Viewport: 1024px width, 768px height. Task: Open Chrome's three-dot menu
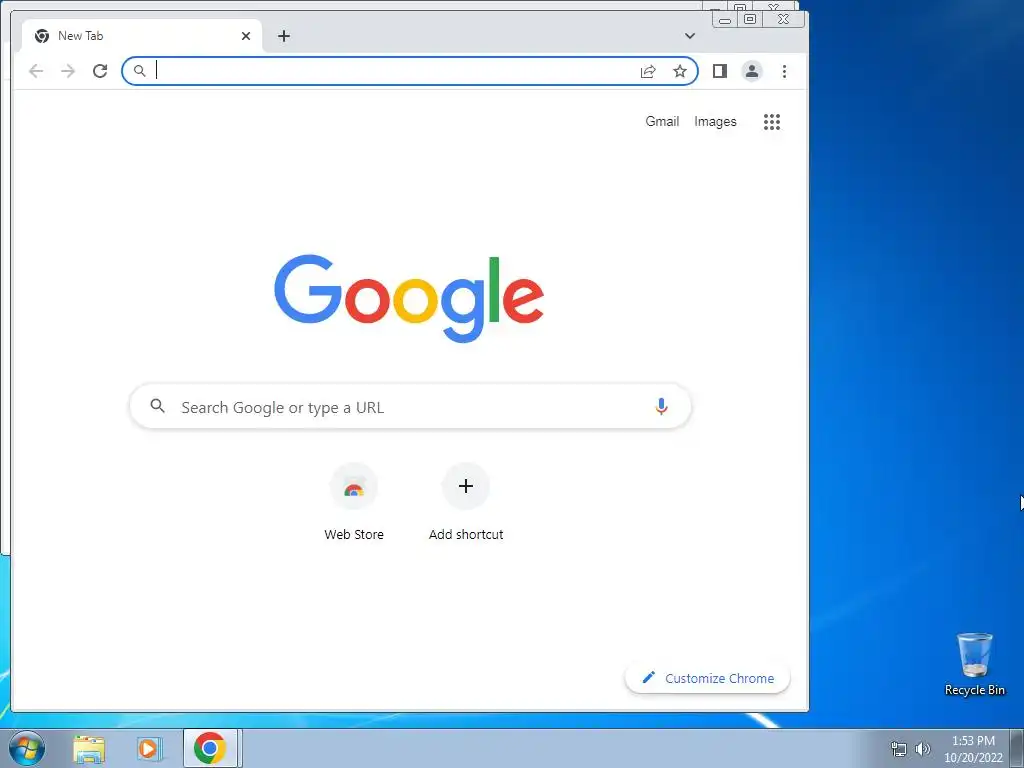(x=784, y=71)
